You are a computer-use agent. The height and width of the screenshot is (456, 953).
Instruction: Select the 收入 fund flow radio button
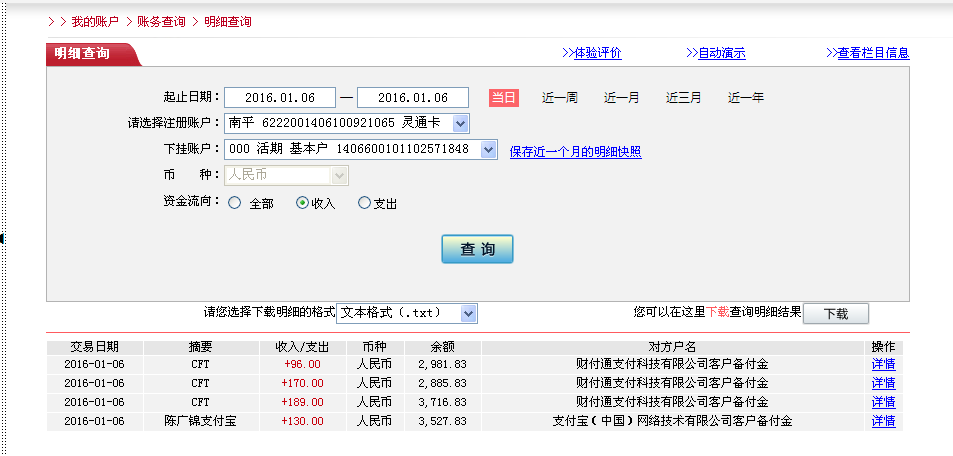(x=303, y=203)
